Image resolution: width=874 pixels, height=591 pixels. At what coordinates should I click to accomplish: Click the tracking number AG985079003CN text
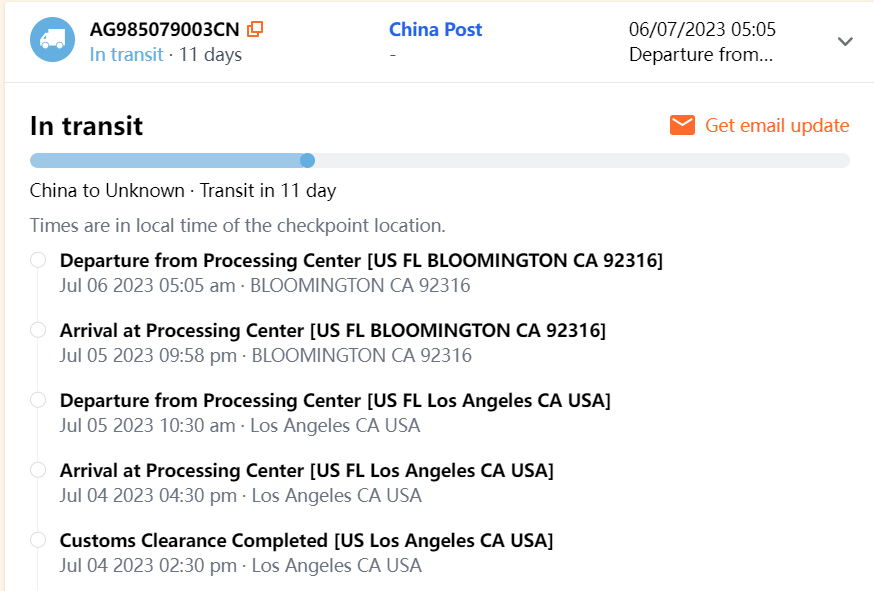pos(165,30)
